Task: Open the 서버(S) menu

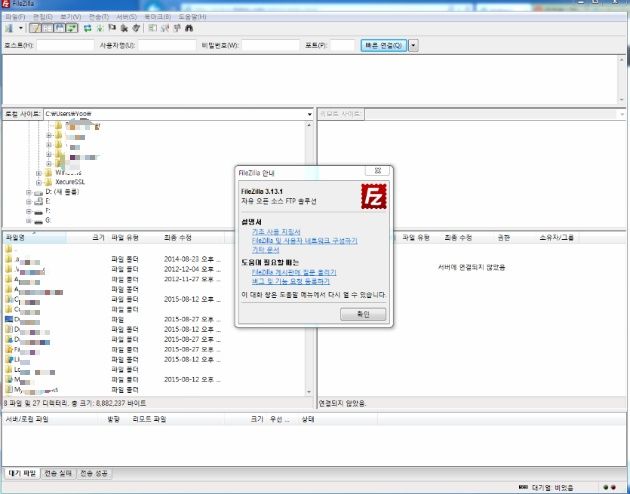Action: [127, 17]
